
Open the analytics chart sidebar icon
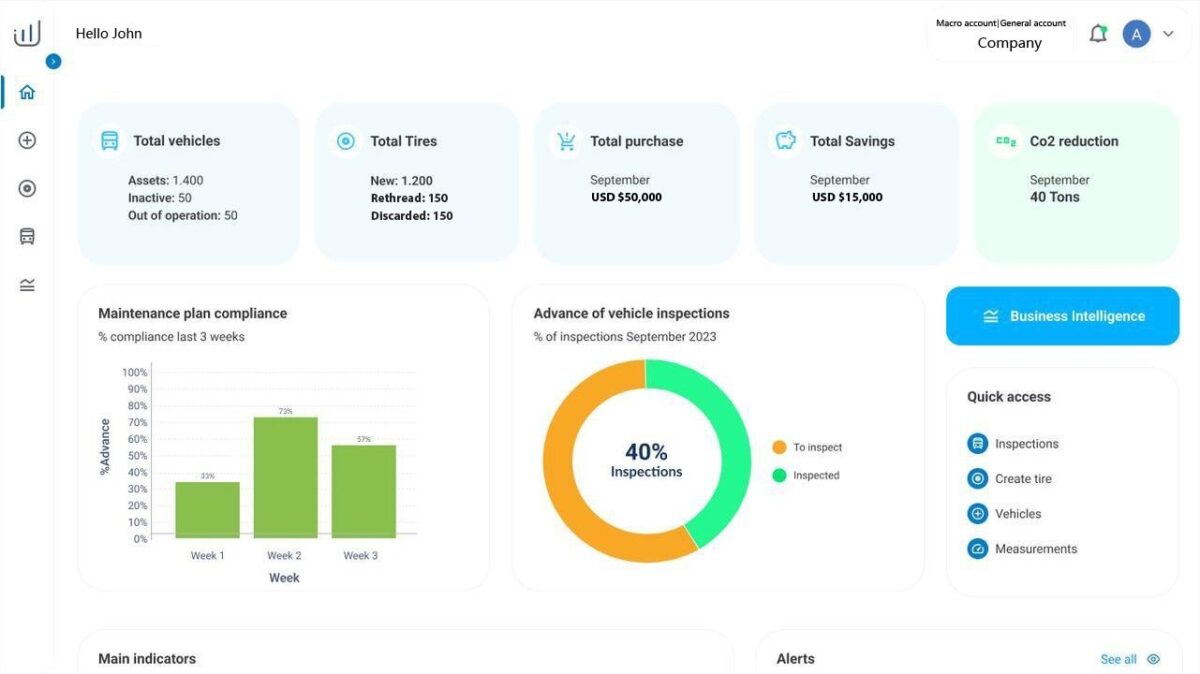[x=27, y=285]
